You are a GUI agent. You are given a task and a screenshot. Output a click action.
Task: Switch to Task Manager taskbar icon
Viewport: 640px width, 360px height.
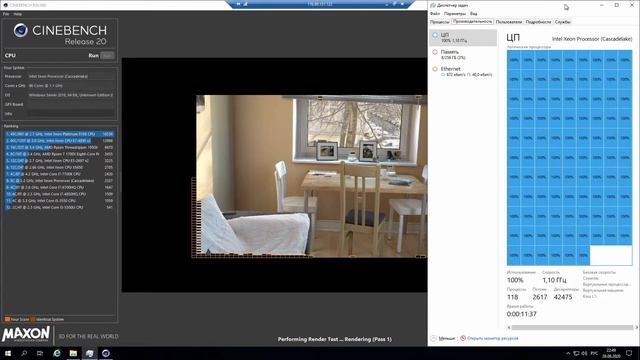pos(89,353)
